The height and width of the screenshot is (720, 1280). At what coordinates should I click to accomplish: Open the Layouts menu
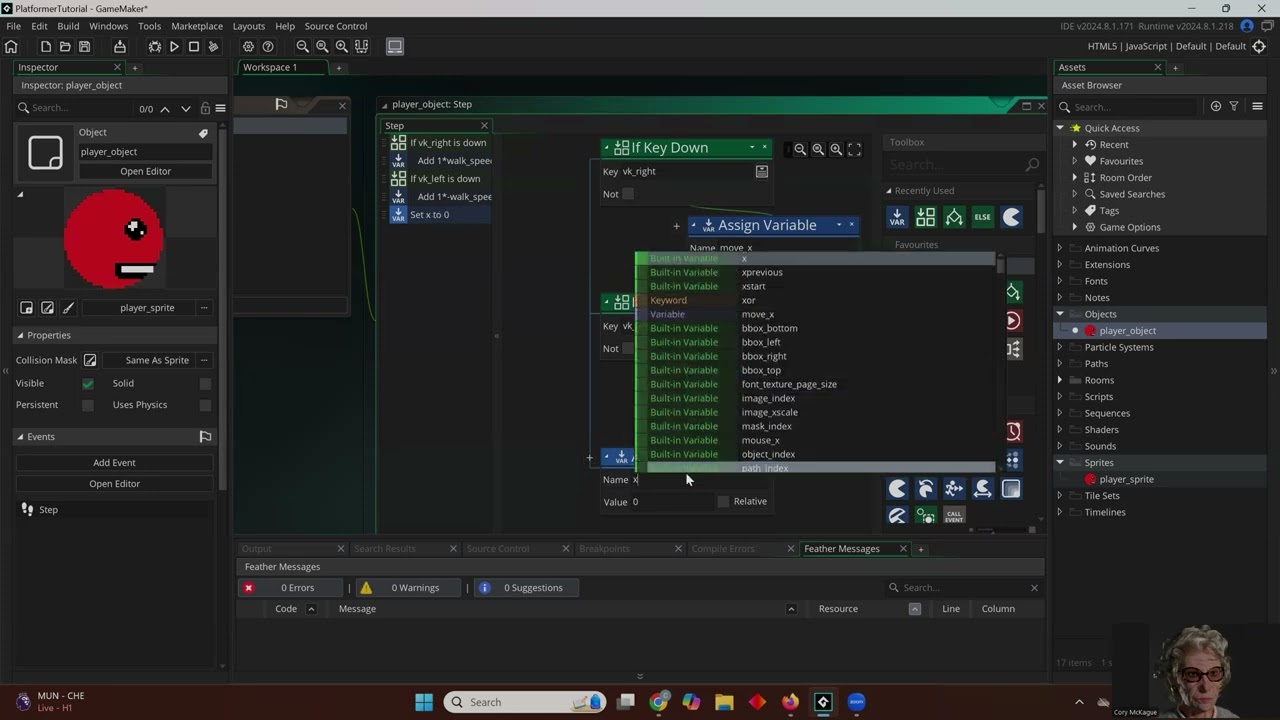click(249, 26)
